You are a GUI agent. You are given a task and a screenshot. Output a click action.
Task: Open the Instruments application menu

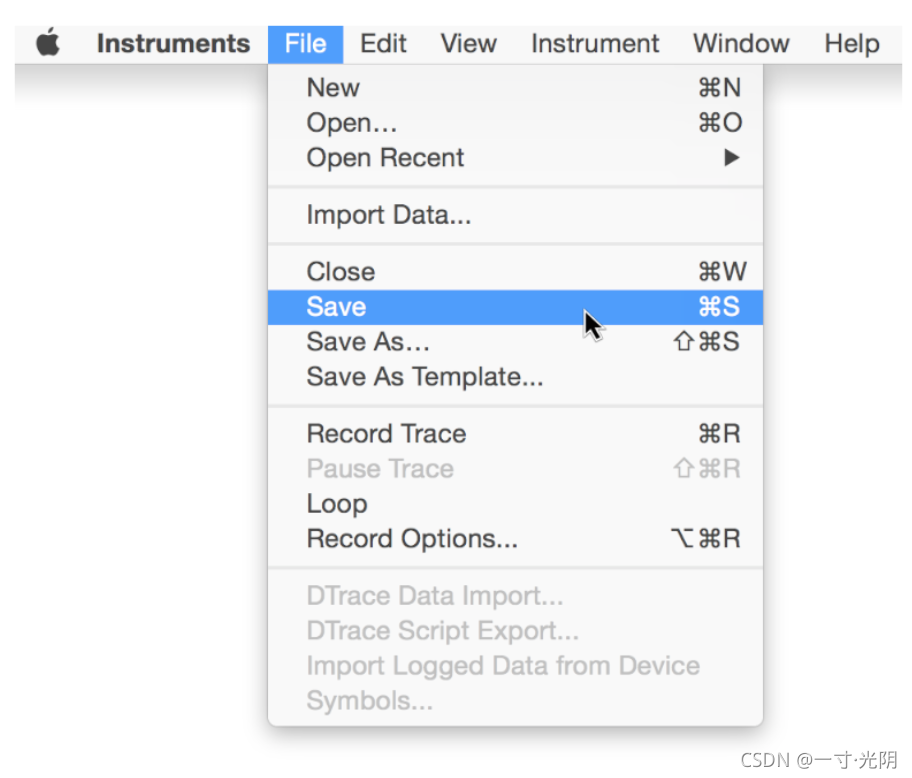[x=173, y=44]
